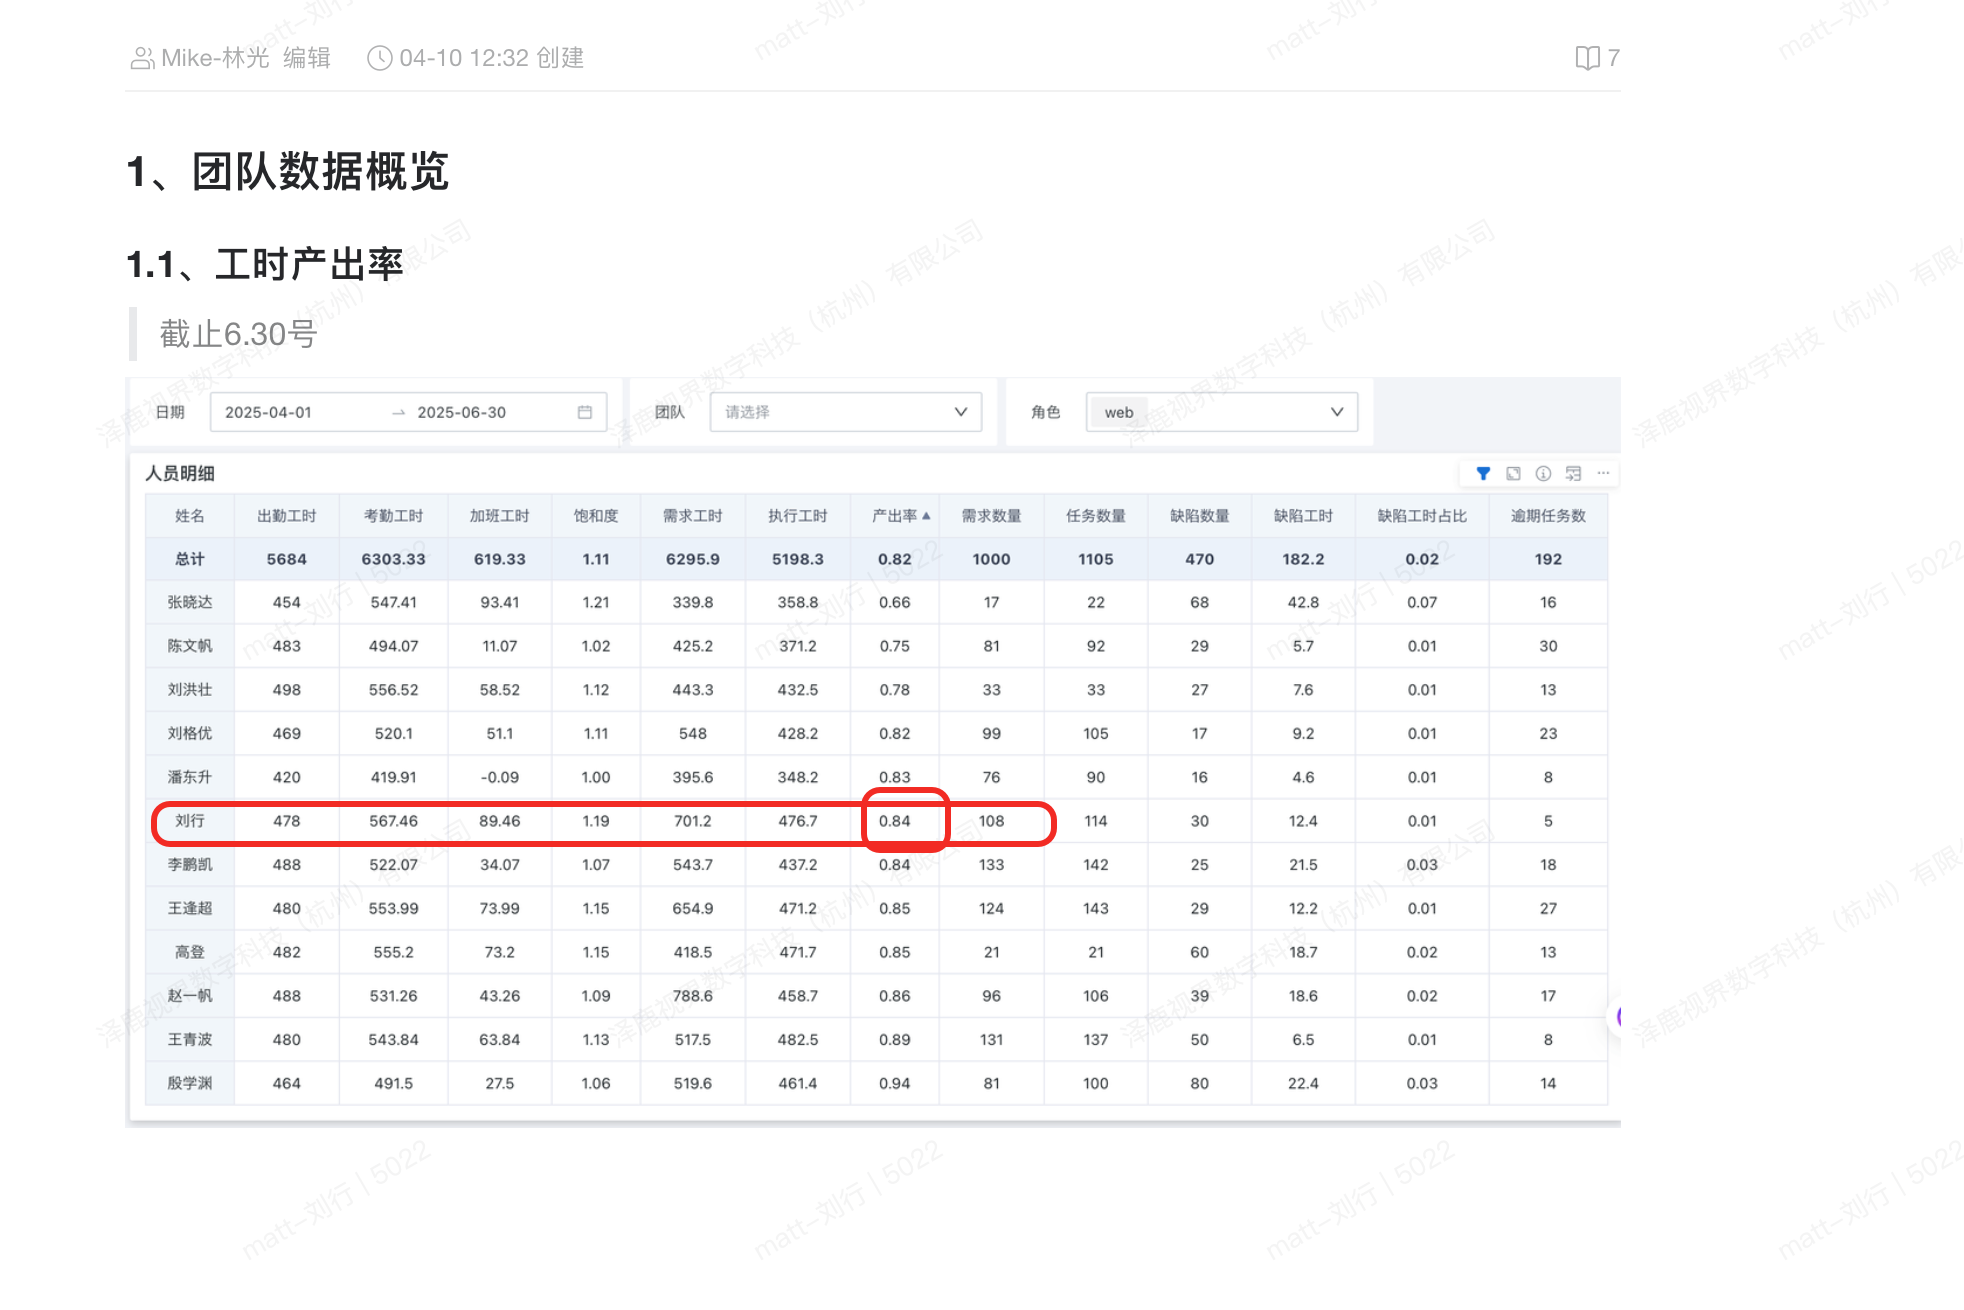Click the 需求工时 column header
1964x1310 pixels.
pyautogui.click(x=692, y=516)
